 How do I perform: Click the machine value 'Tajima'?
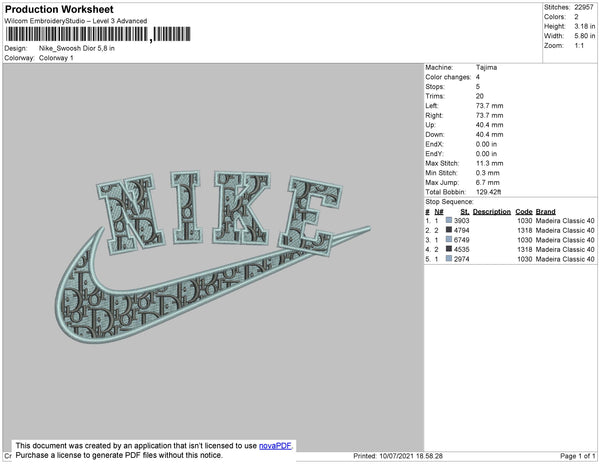click(x=486, y=67)
